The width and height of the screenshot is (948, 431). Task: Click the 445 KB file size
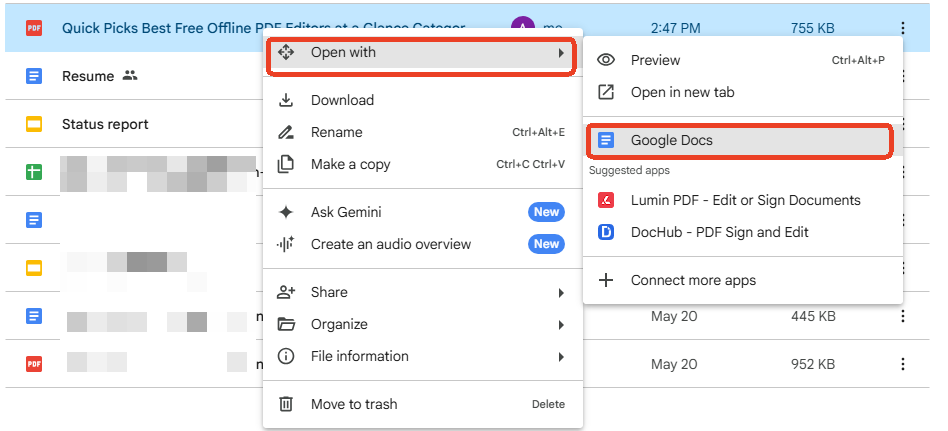click(813, 316)
